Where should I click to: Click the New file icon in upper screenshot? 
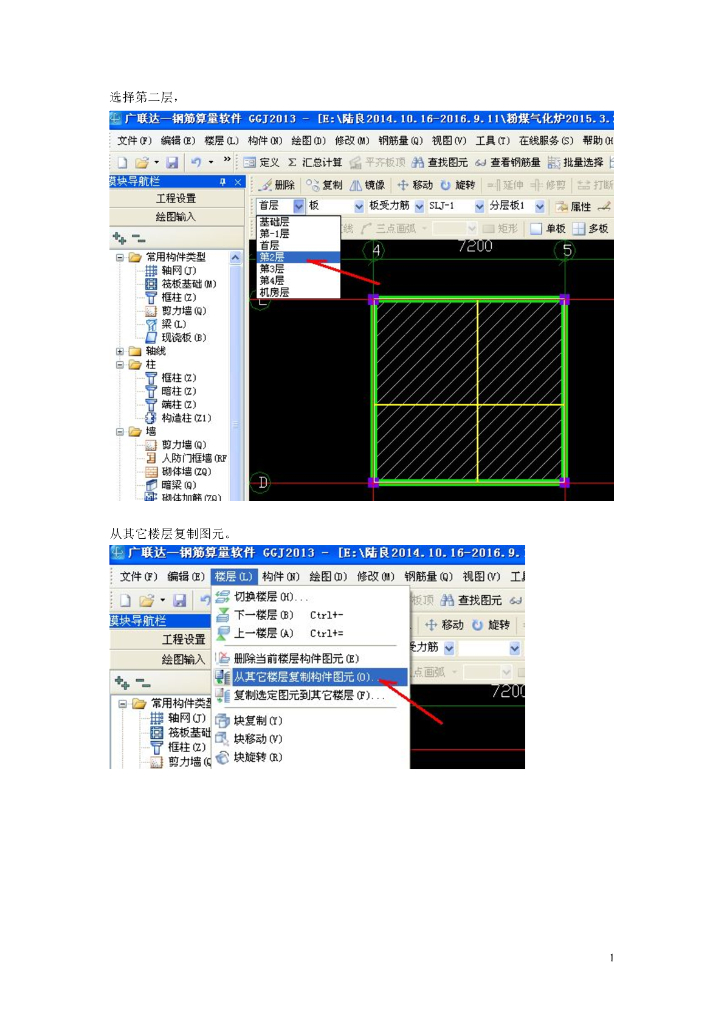click(122, 162)
